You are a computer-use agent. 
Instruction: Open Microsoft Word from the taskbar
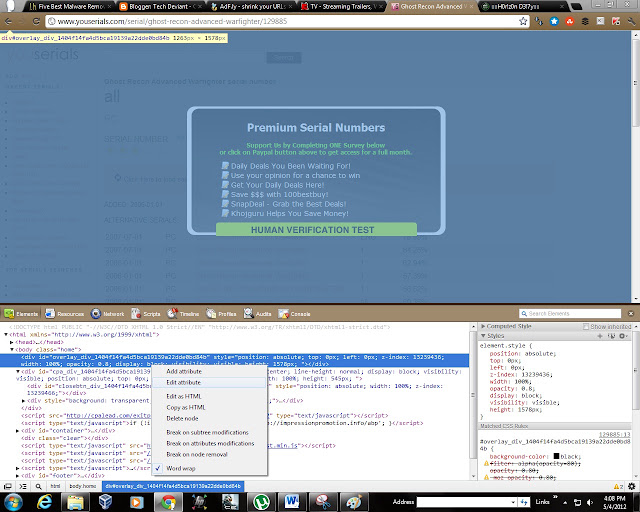[292, 502]
